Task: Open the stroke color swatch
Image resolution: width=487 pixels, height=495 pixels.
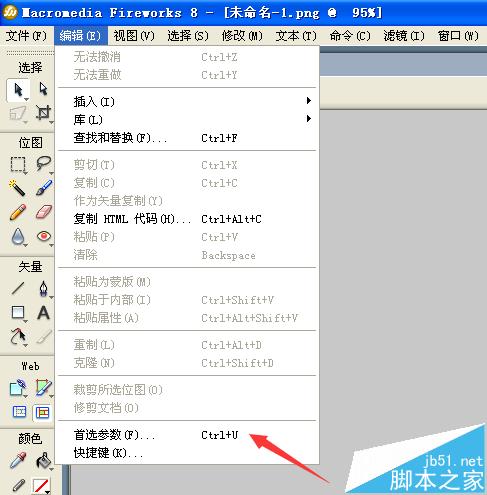Action: pos(41,486)
